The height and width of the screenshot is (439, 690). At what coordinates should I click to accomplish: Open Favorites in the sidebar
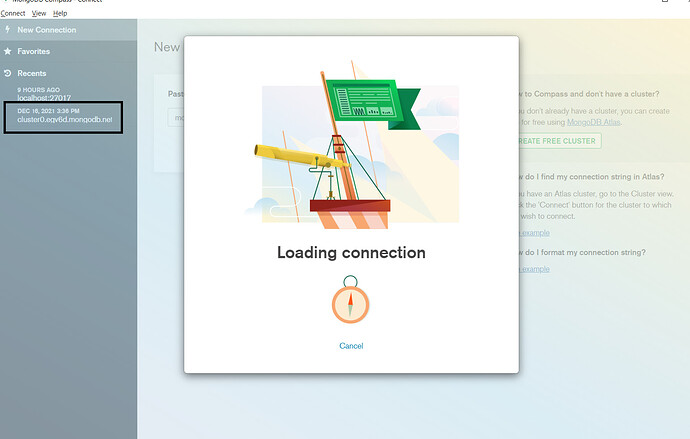click(68, 51)
